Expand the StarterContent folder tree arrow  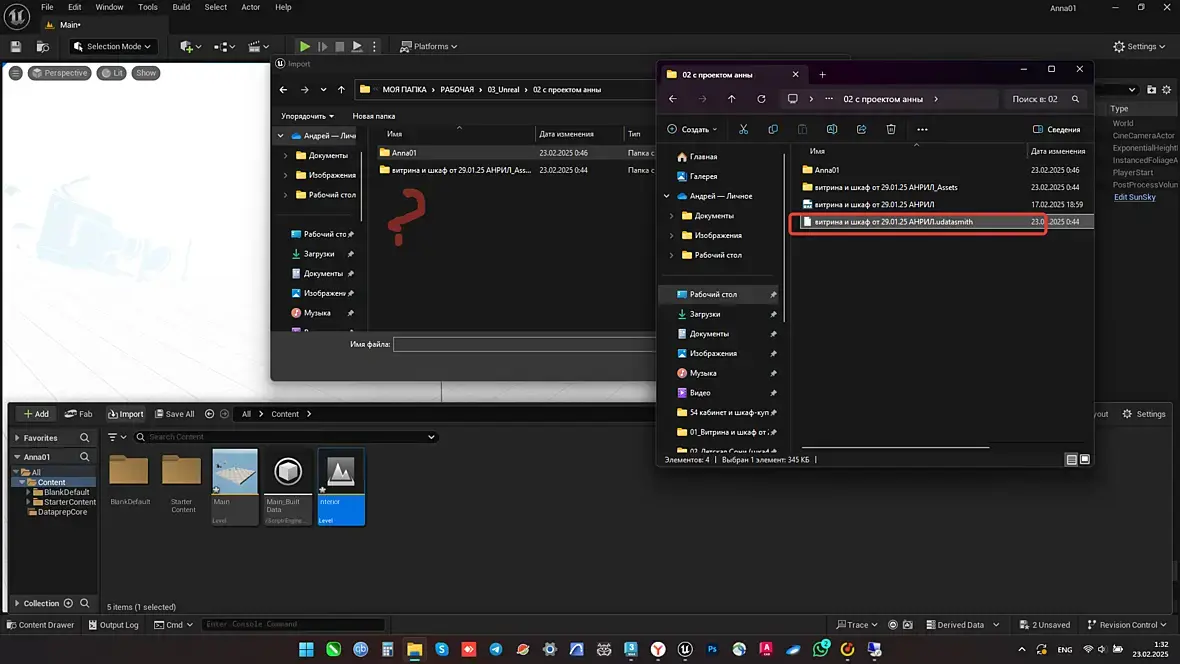point(29,502)
